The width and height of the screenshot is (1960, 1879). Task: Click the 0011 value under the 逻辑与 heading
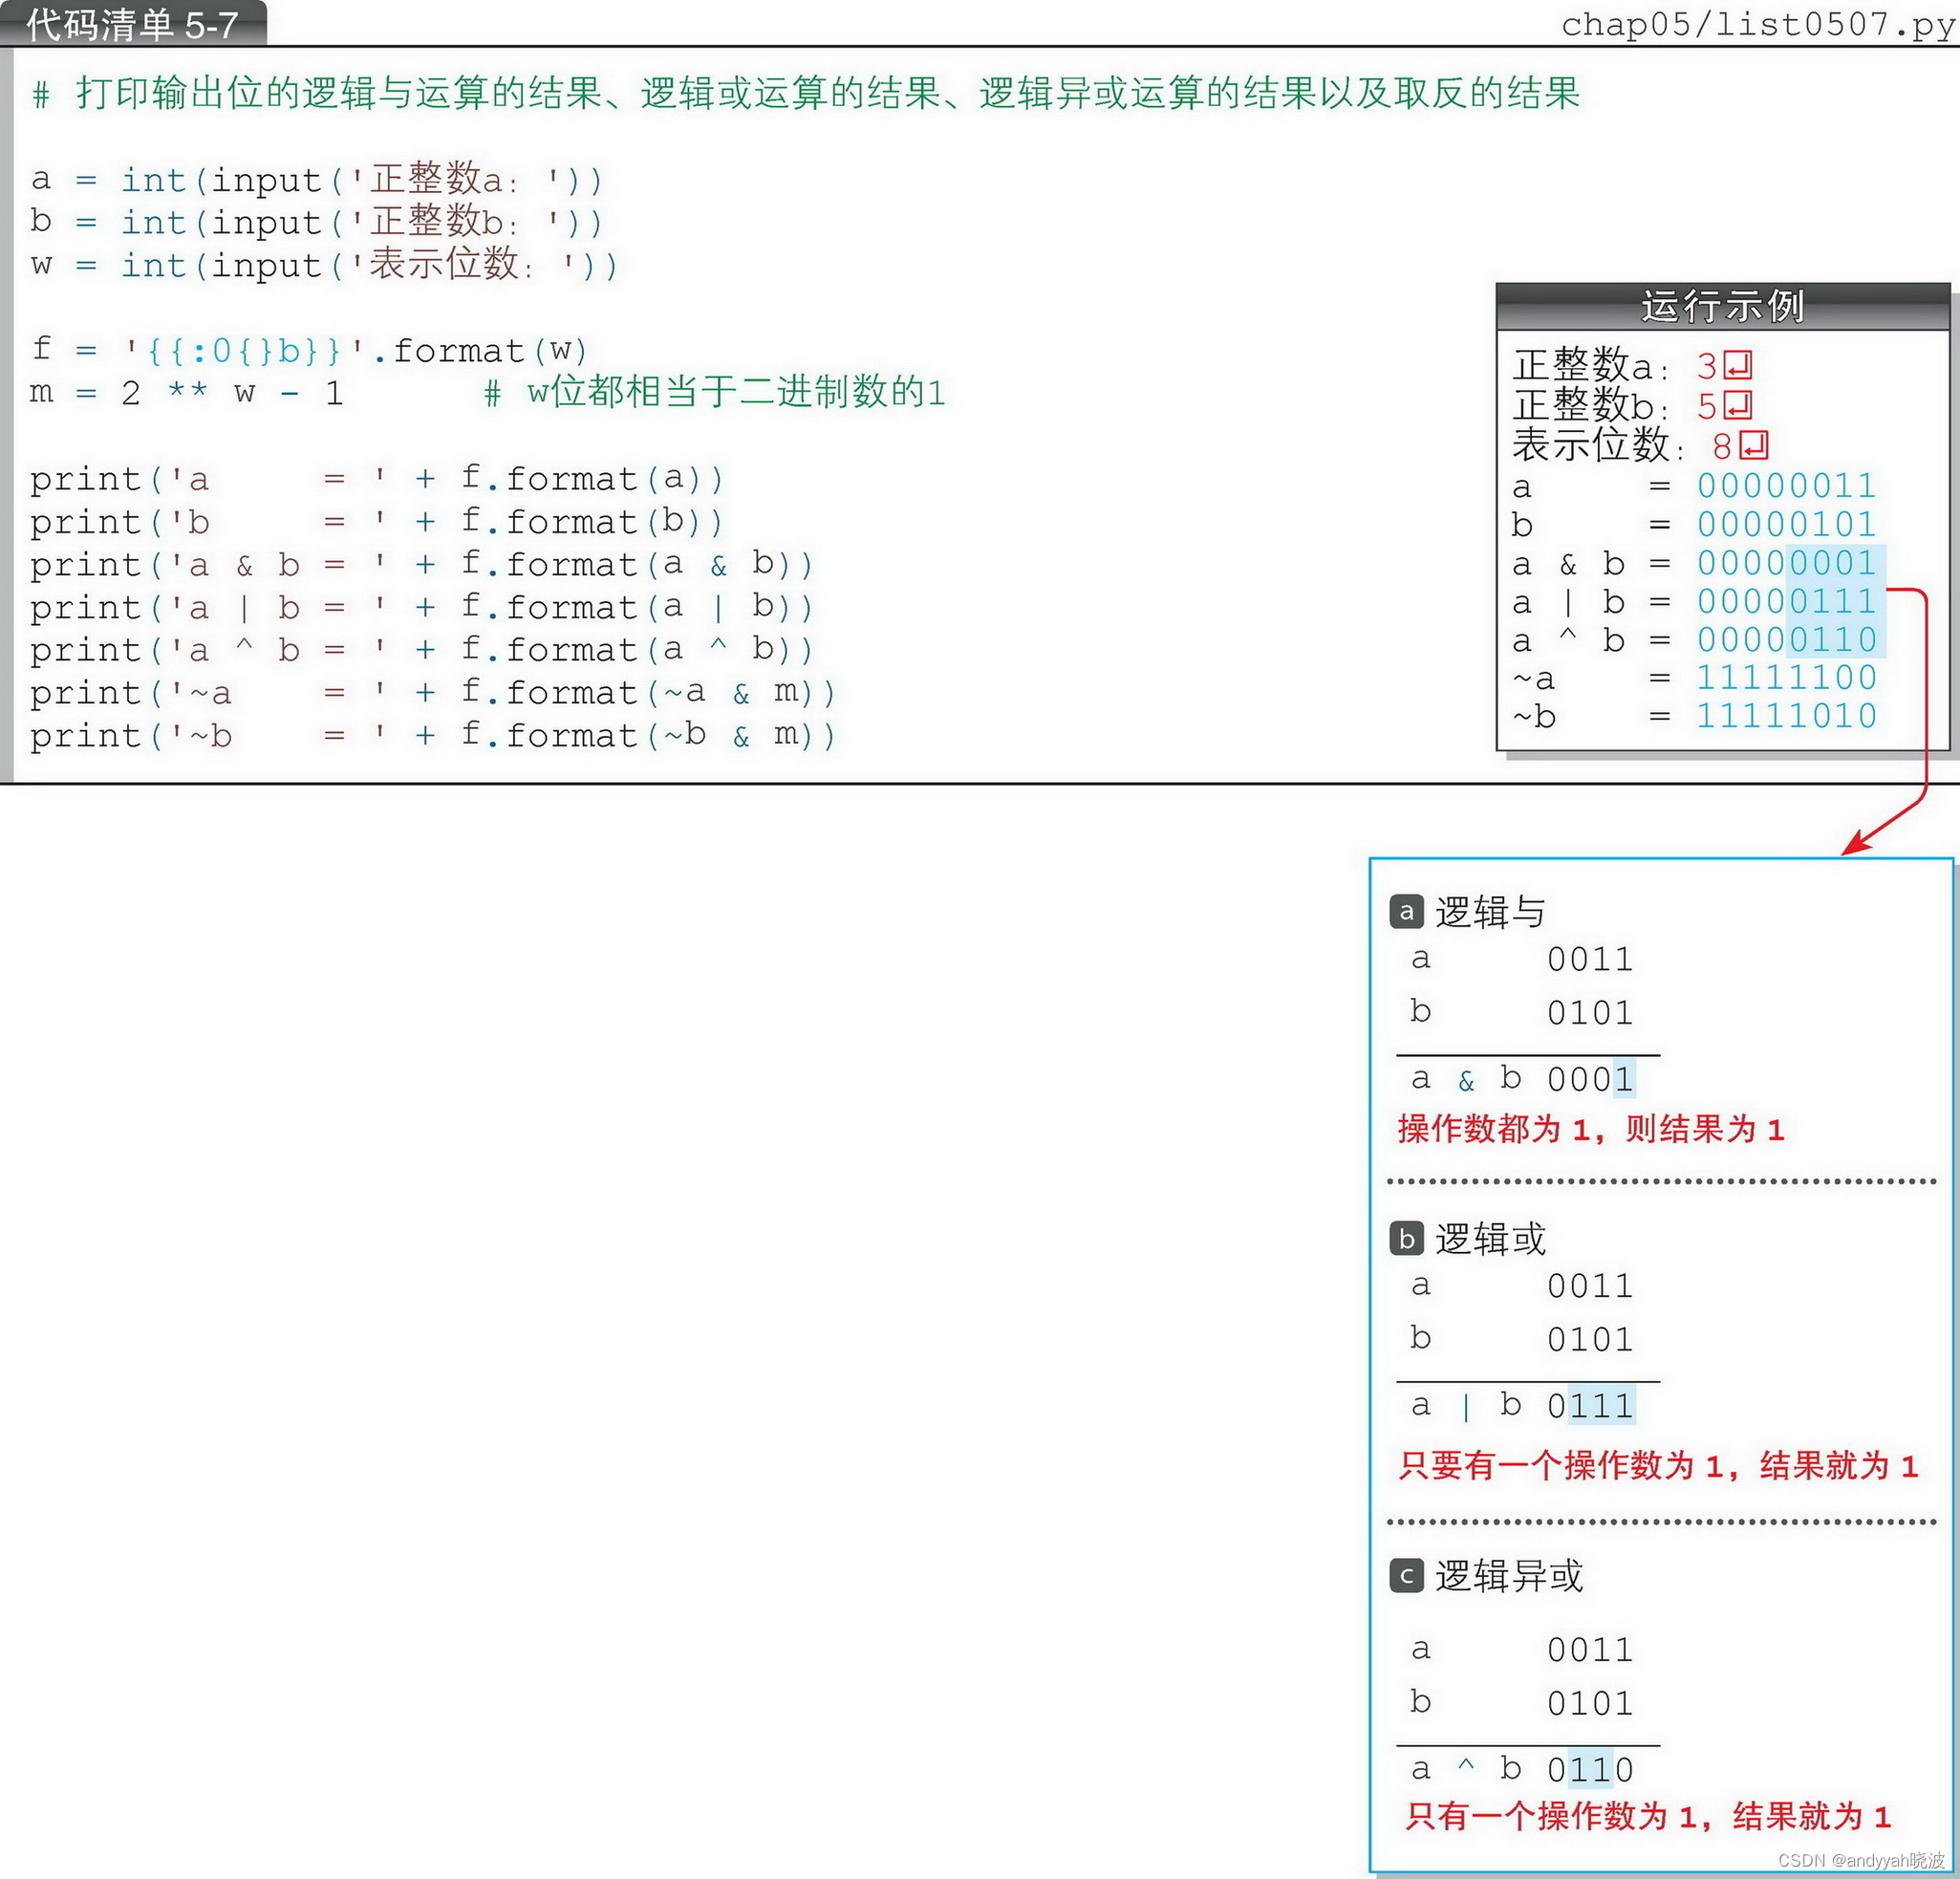pos(1590,960)
